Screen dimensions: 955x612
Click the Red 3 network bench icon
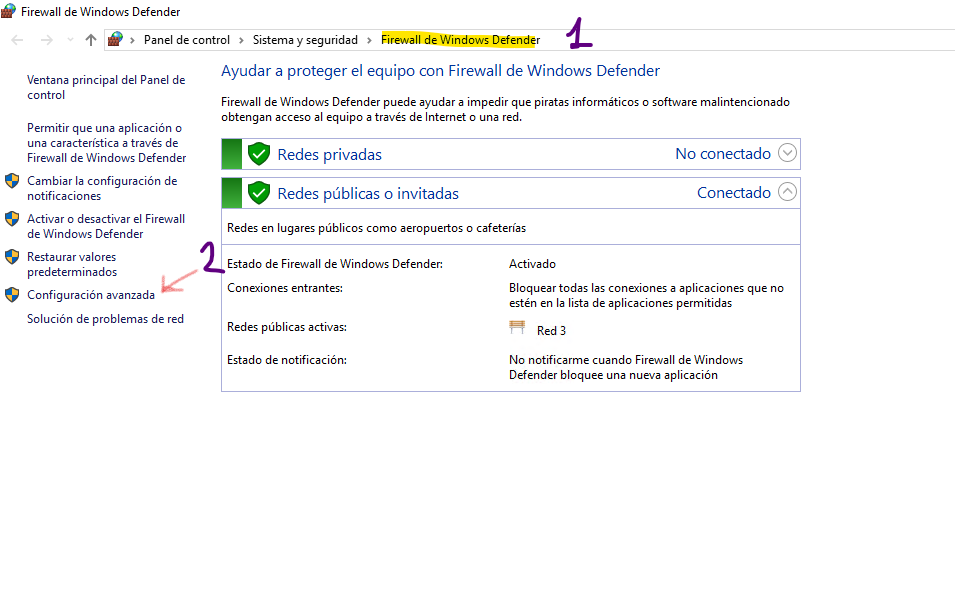pyautogui.click(x=517, y=329)
